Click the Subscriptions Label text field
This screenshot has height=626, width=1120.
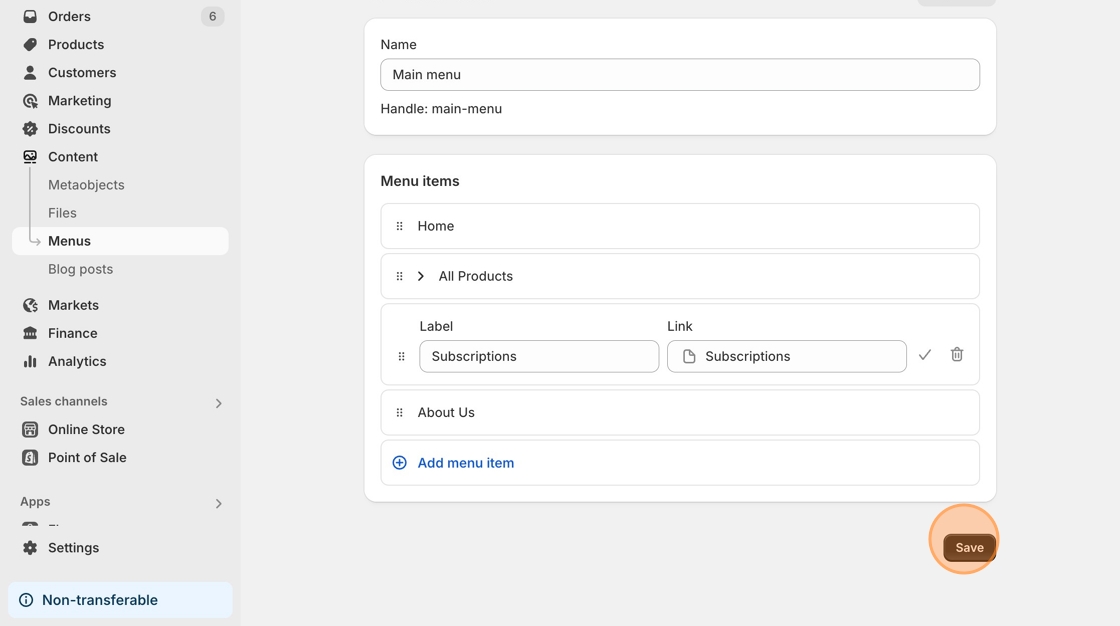539,357
